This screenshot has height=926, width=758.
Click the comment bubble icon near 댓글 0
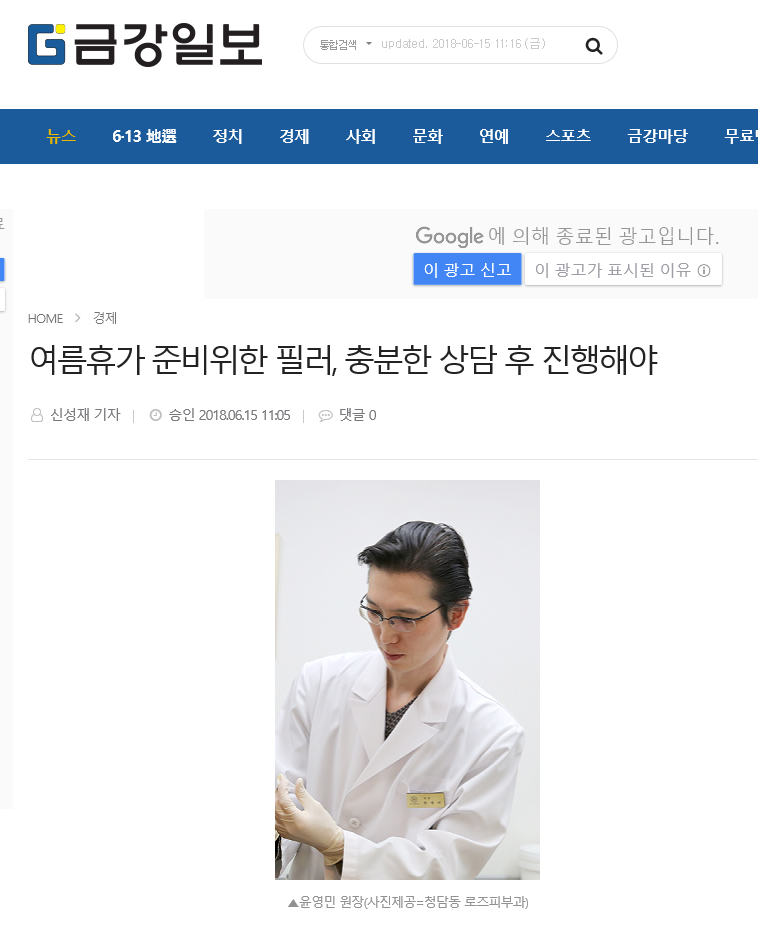(x=325, y=416)
